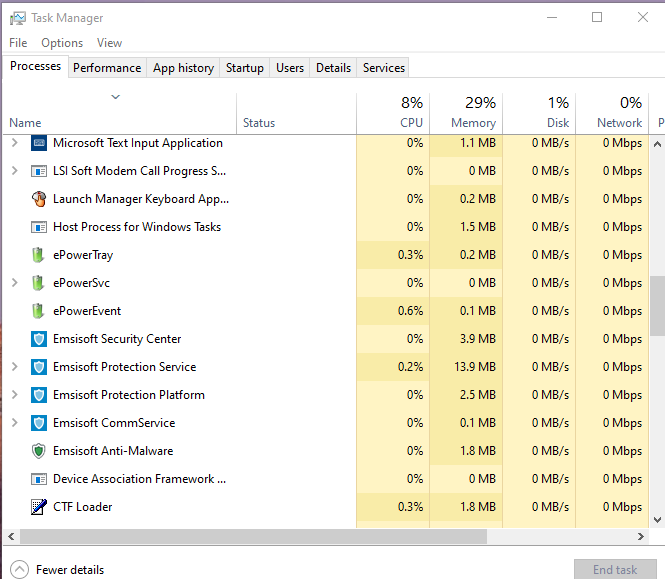Switch to the Performance tab
Screen dimensions: 665x579
pyautogui.click(x=107, y=68)
